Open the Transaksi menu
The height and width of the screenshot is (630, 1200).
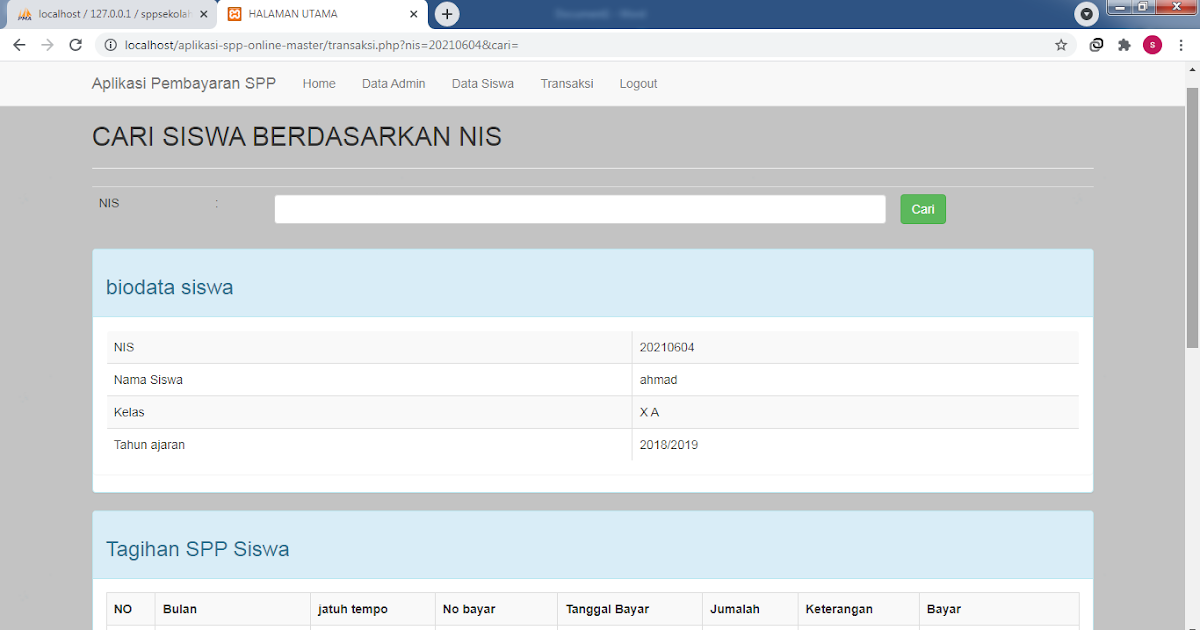[567, 83]
